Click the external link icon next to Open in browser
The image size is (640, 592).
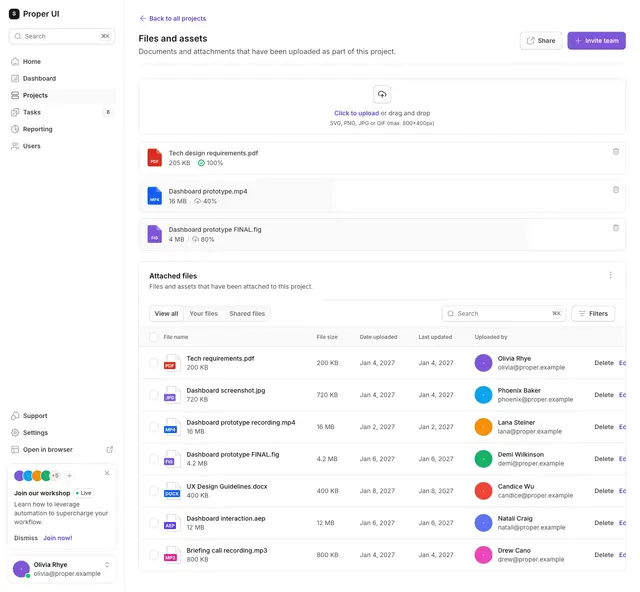pyautogui.click(x=109, y=450)
